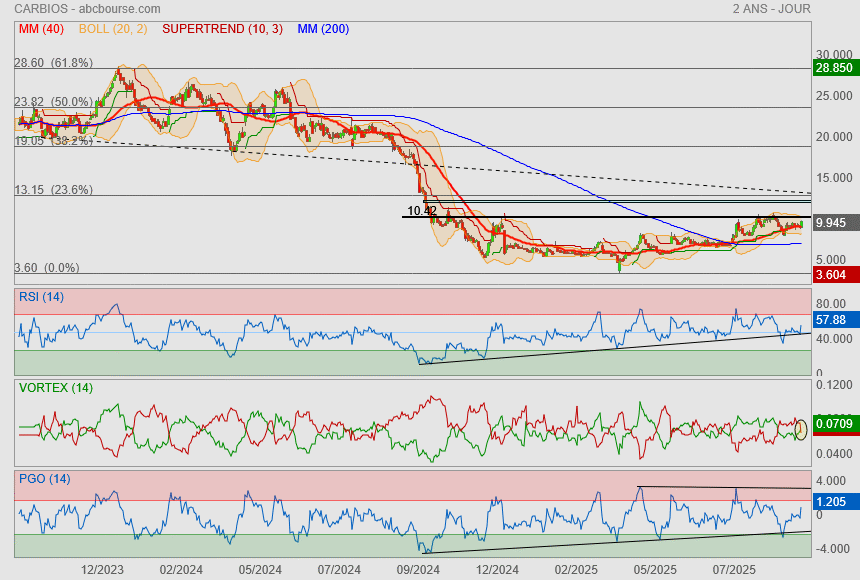Select the grey 9.945 current price tag
Image resolution: width=860 pixels, height=580 pixels.
click(831, 223)
